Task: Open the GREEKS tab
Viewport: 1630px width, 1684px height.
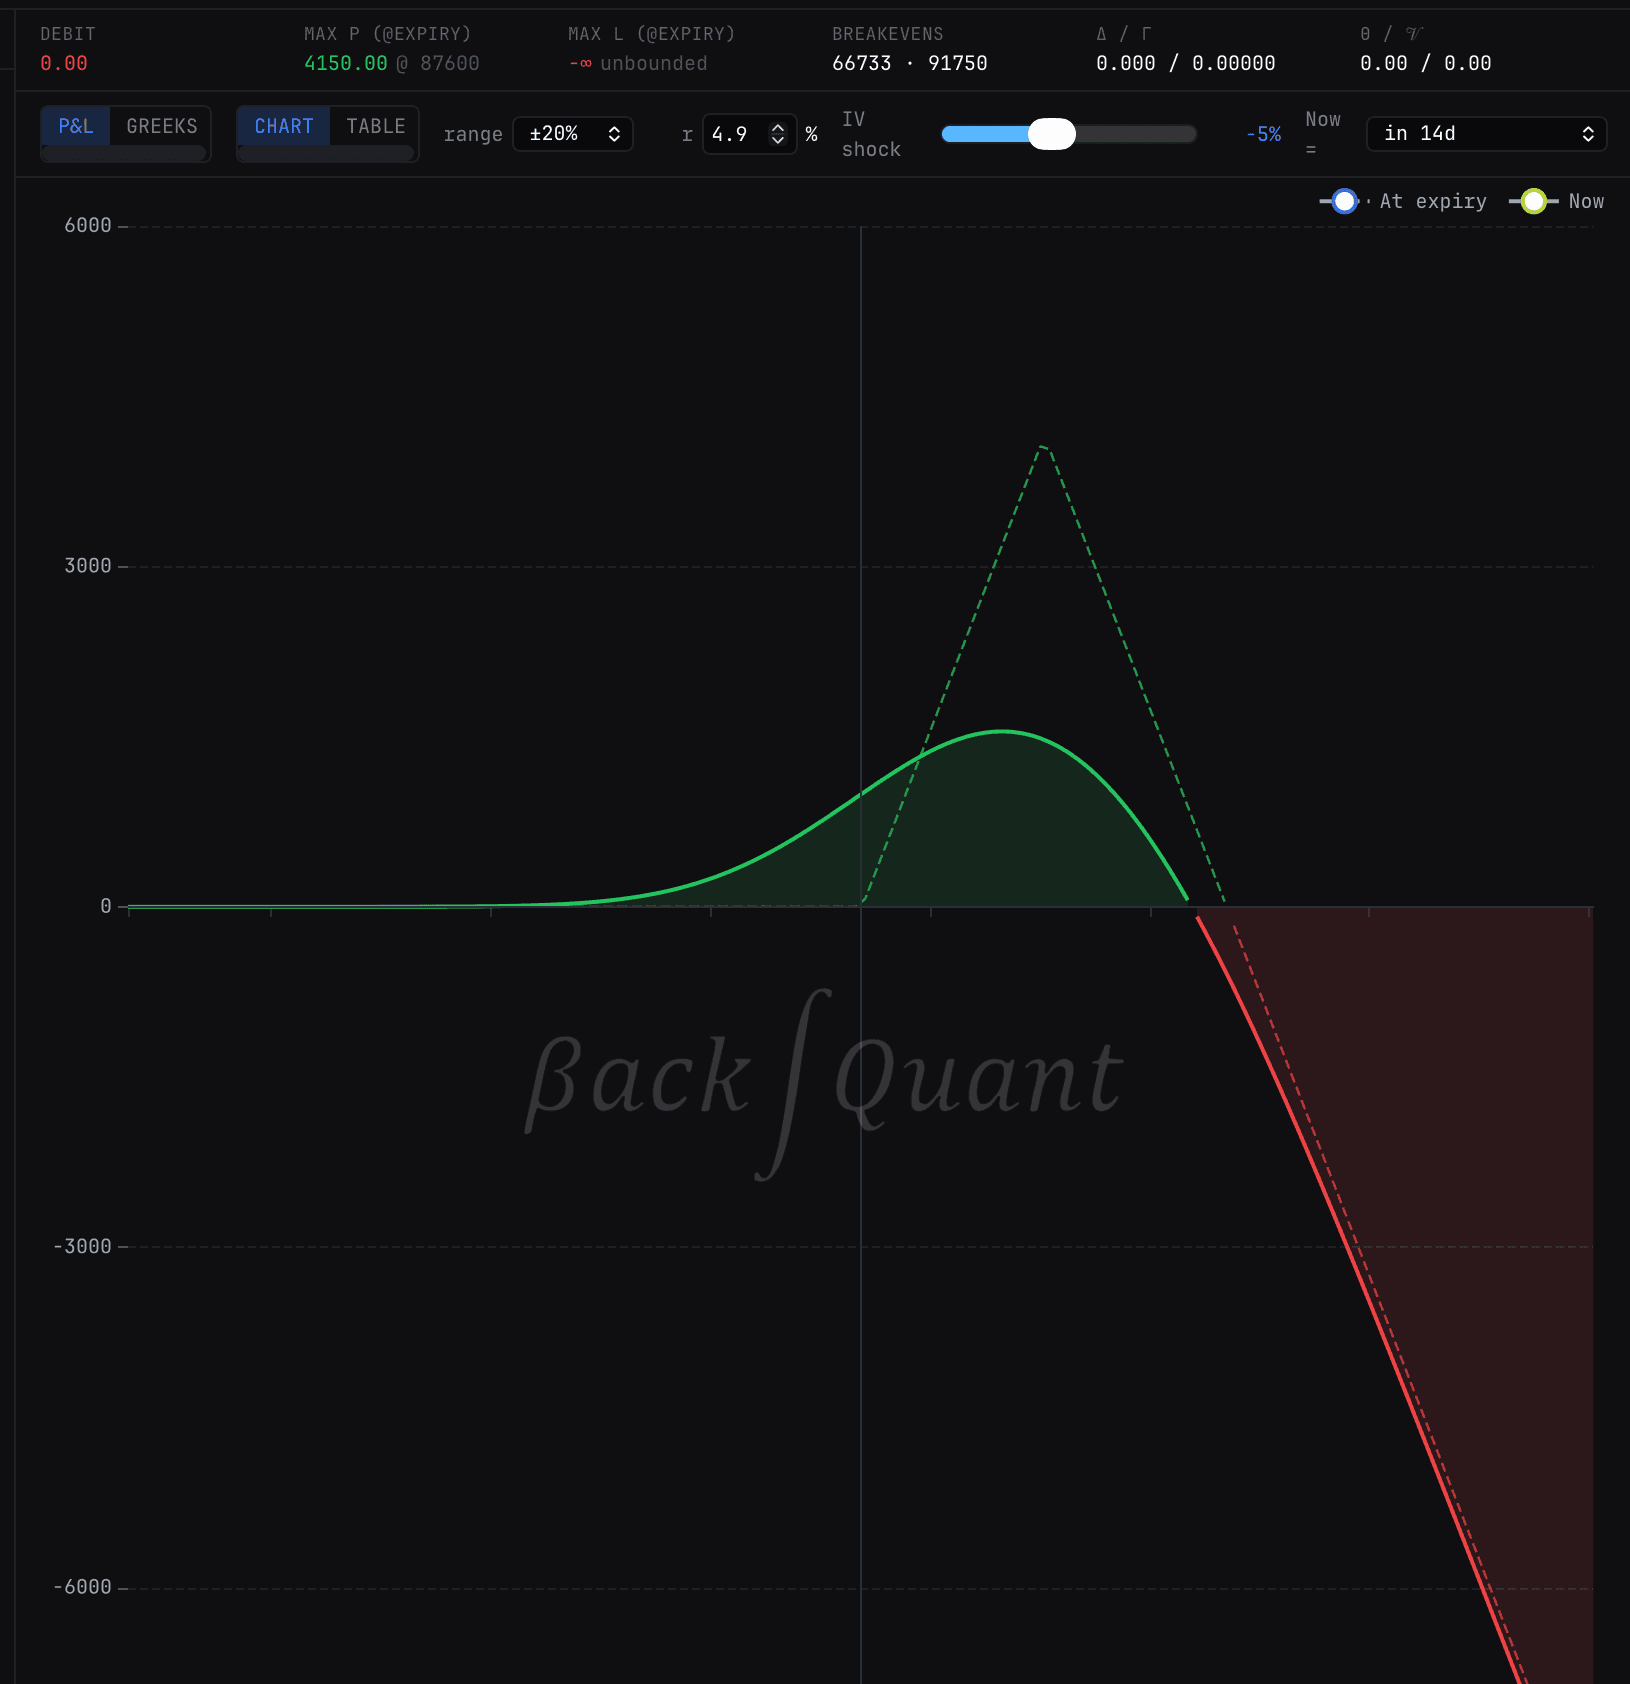Action: point(162,126)
